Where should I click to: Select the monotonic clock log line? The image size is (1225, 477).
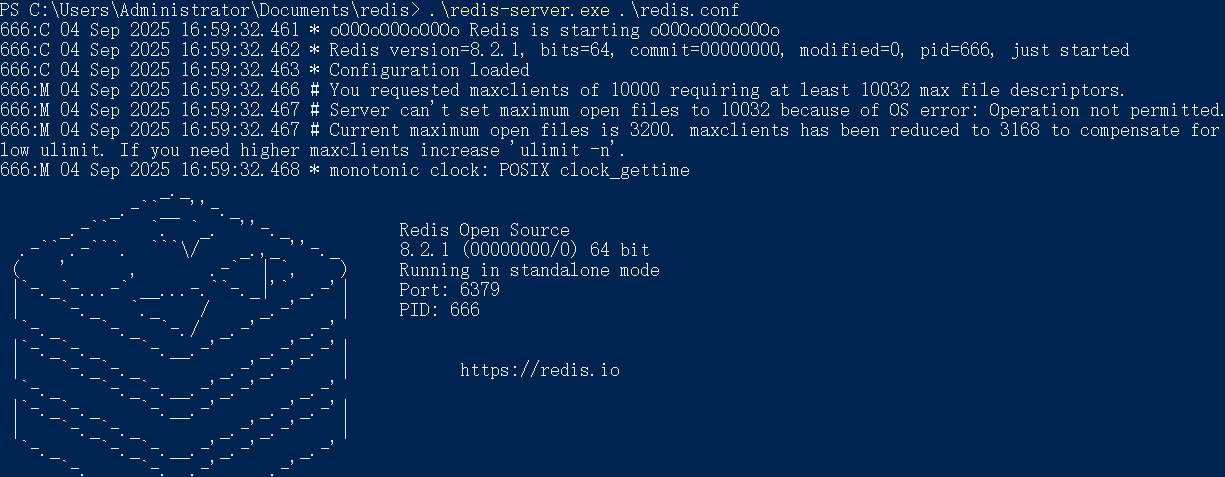pyautogui.click(x=345, y=170)
